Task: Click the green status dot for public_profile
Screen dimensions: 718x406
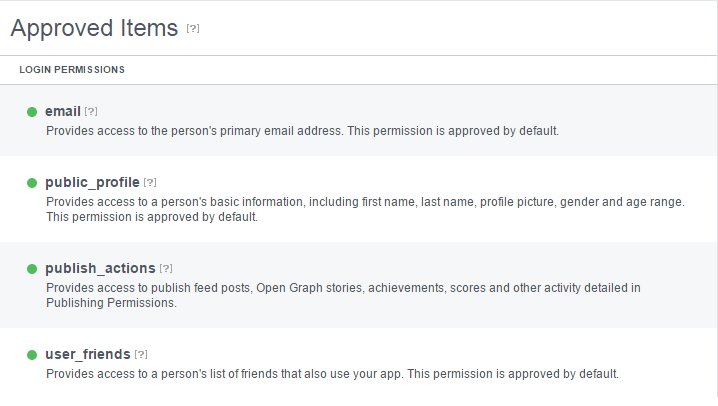Action: (x=32, y=183)
